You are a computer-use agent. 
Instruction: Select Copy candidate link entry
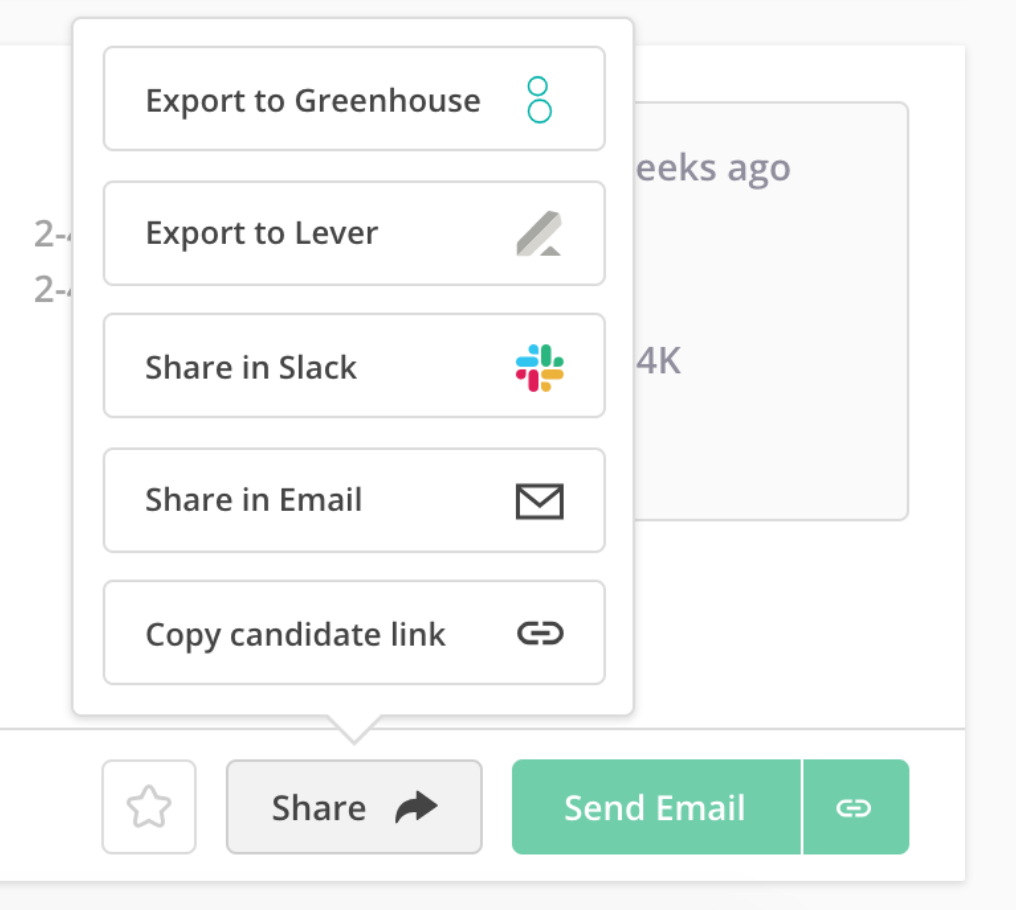pos(354,633)
